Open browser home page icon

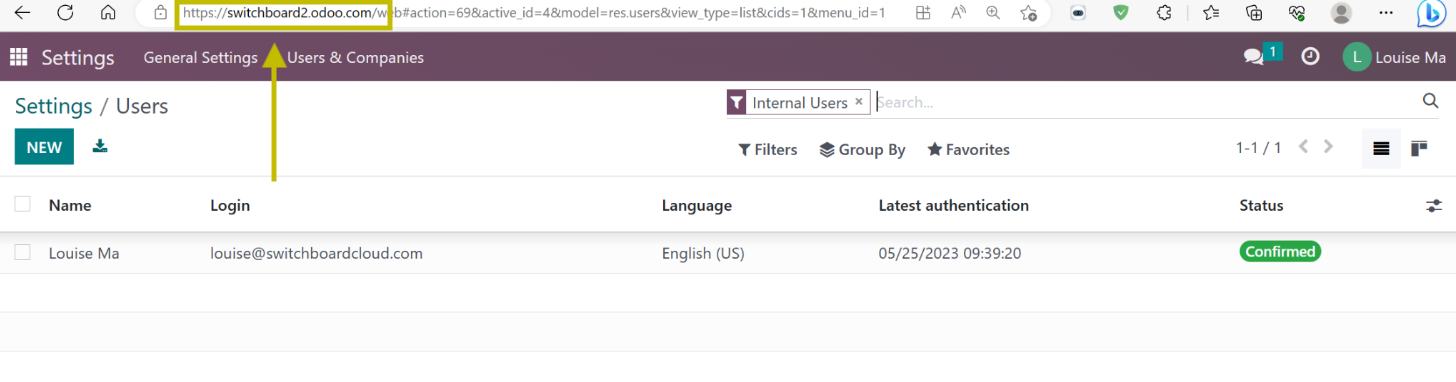108,13
